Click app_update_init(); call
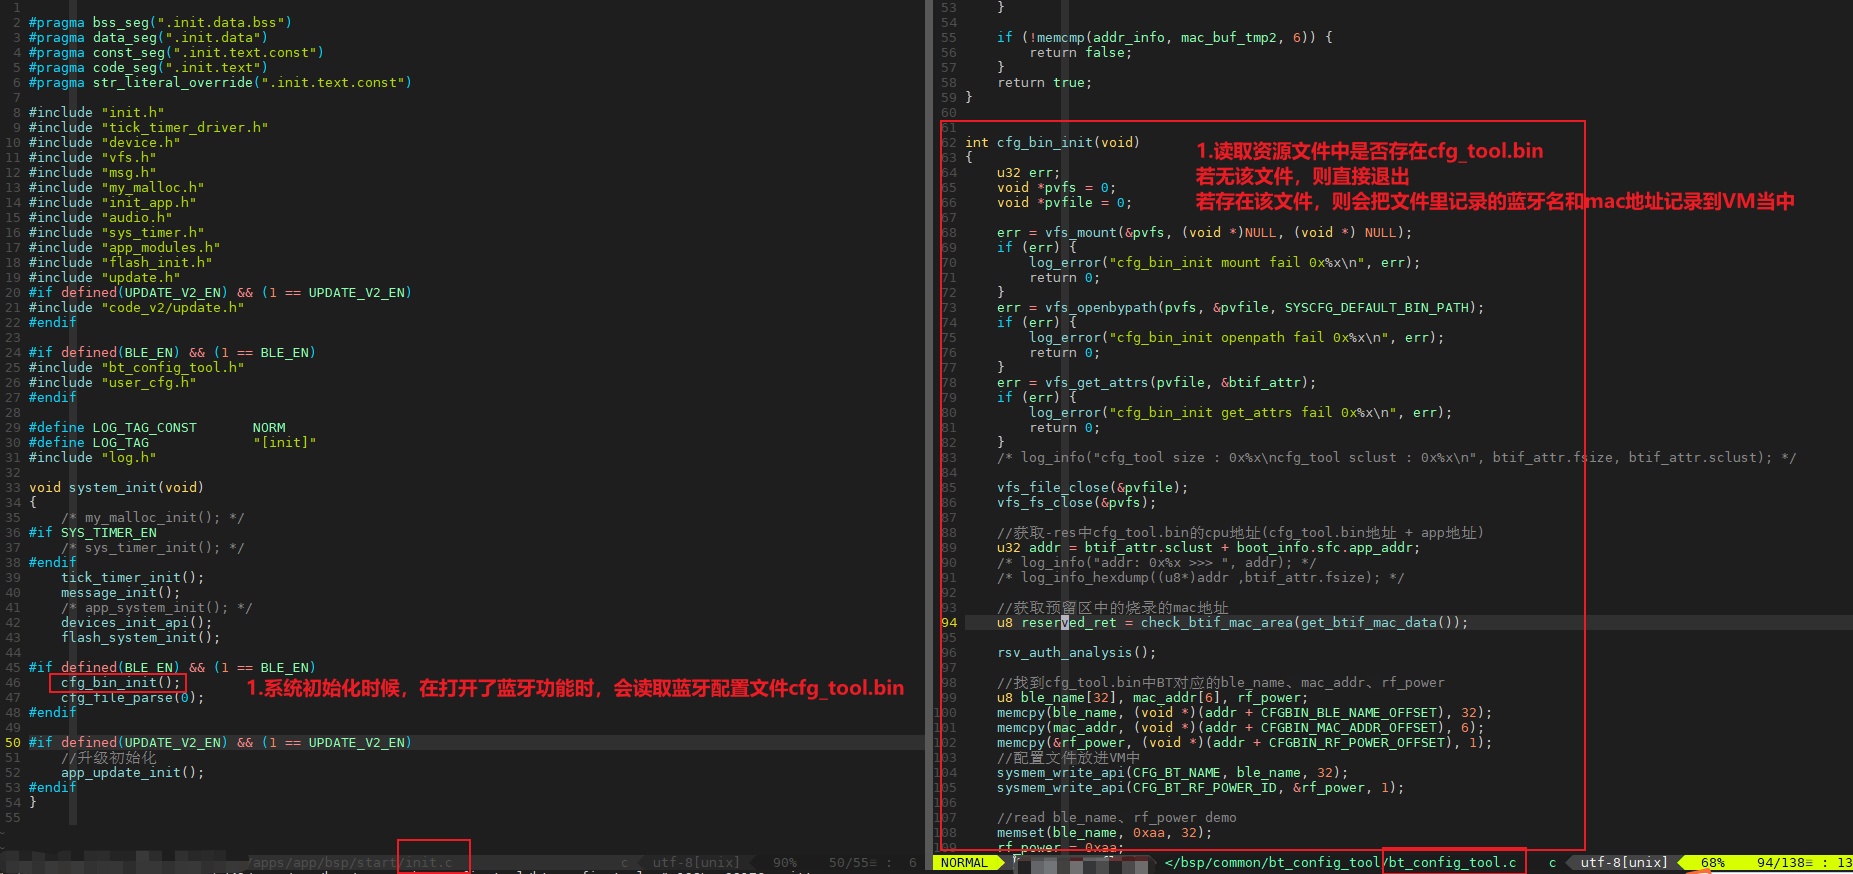Viewport: 1853px width, 874px height. pos(132,772)
